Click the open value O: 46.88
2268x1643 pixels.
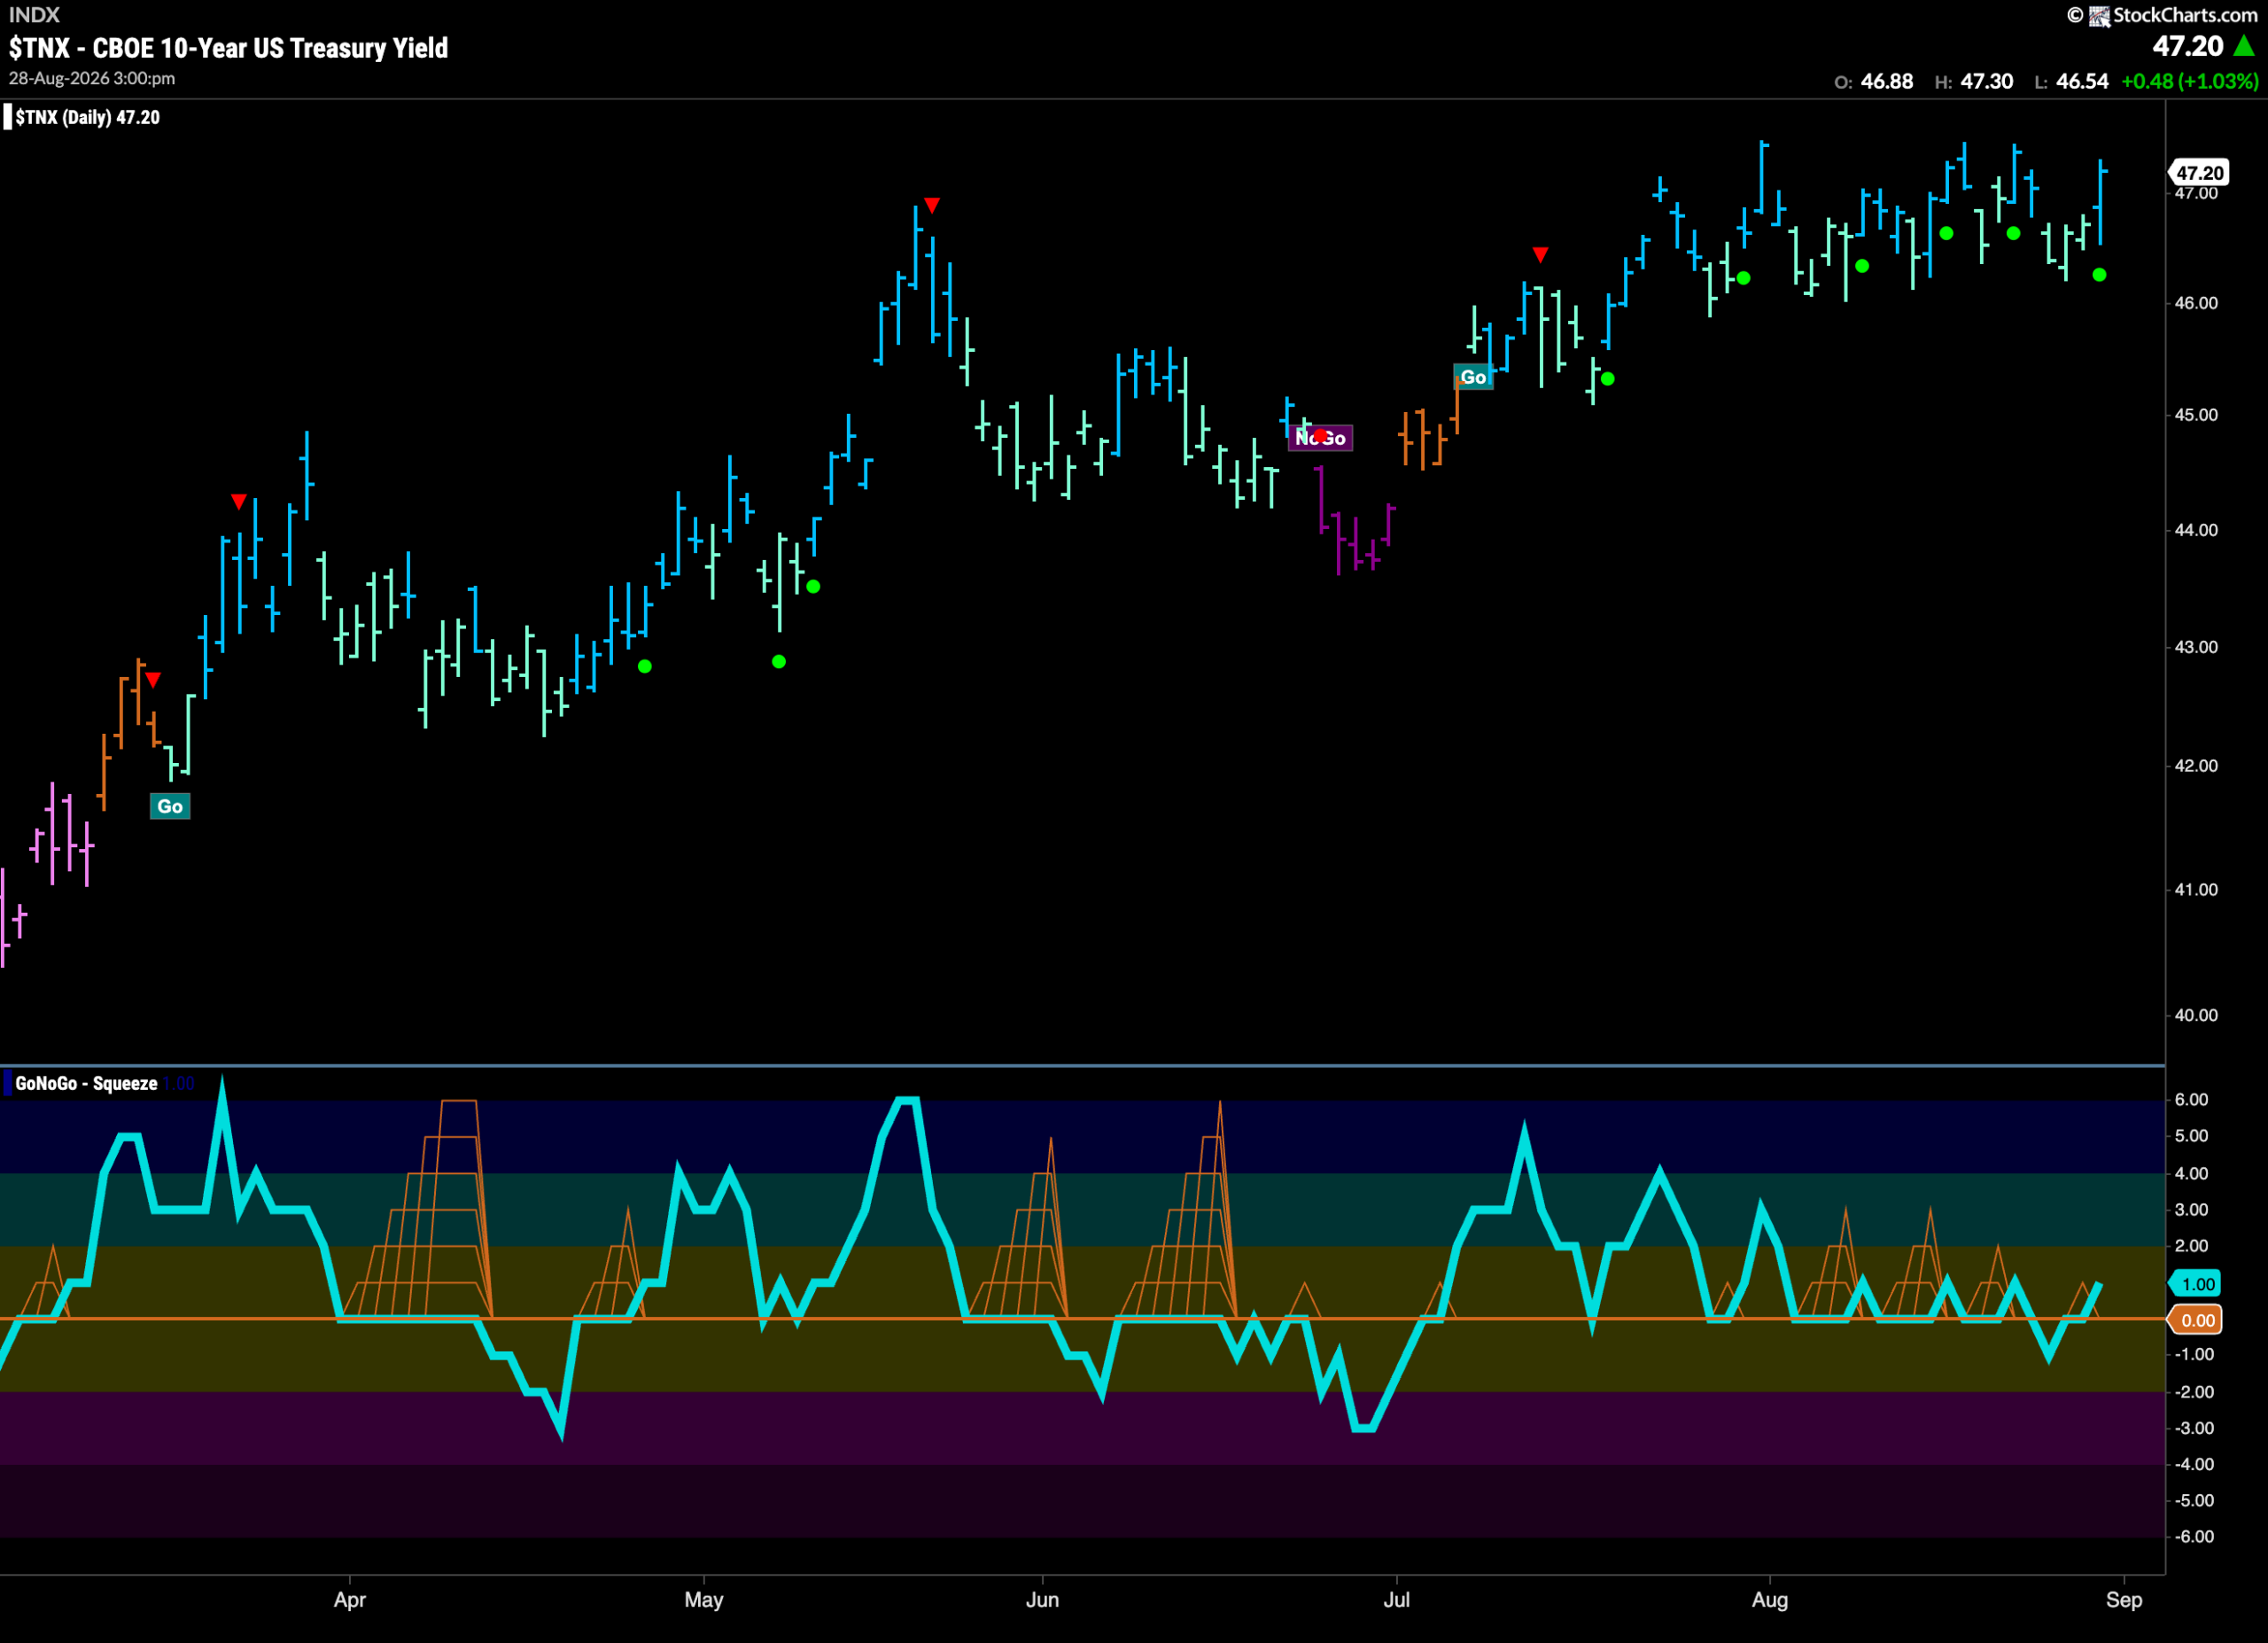pyautogui.click(x=1874, y=81)
